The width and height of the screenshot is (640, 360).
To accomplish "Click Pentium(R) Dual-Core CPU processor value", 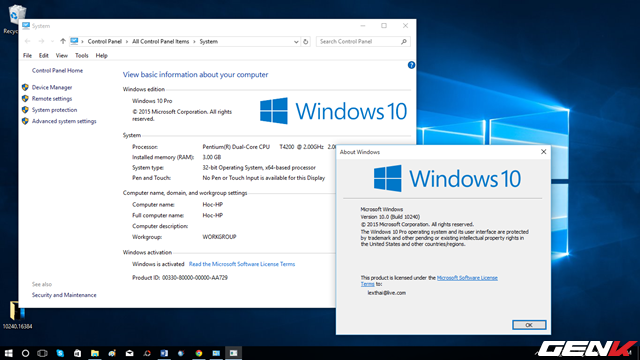I will [236, 147].
